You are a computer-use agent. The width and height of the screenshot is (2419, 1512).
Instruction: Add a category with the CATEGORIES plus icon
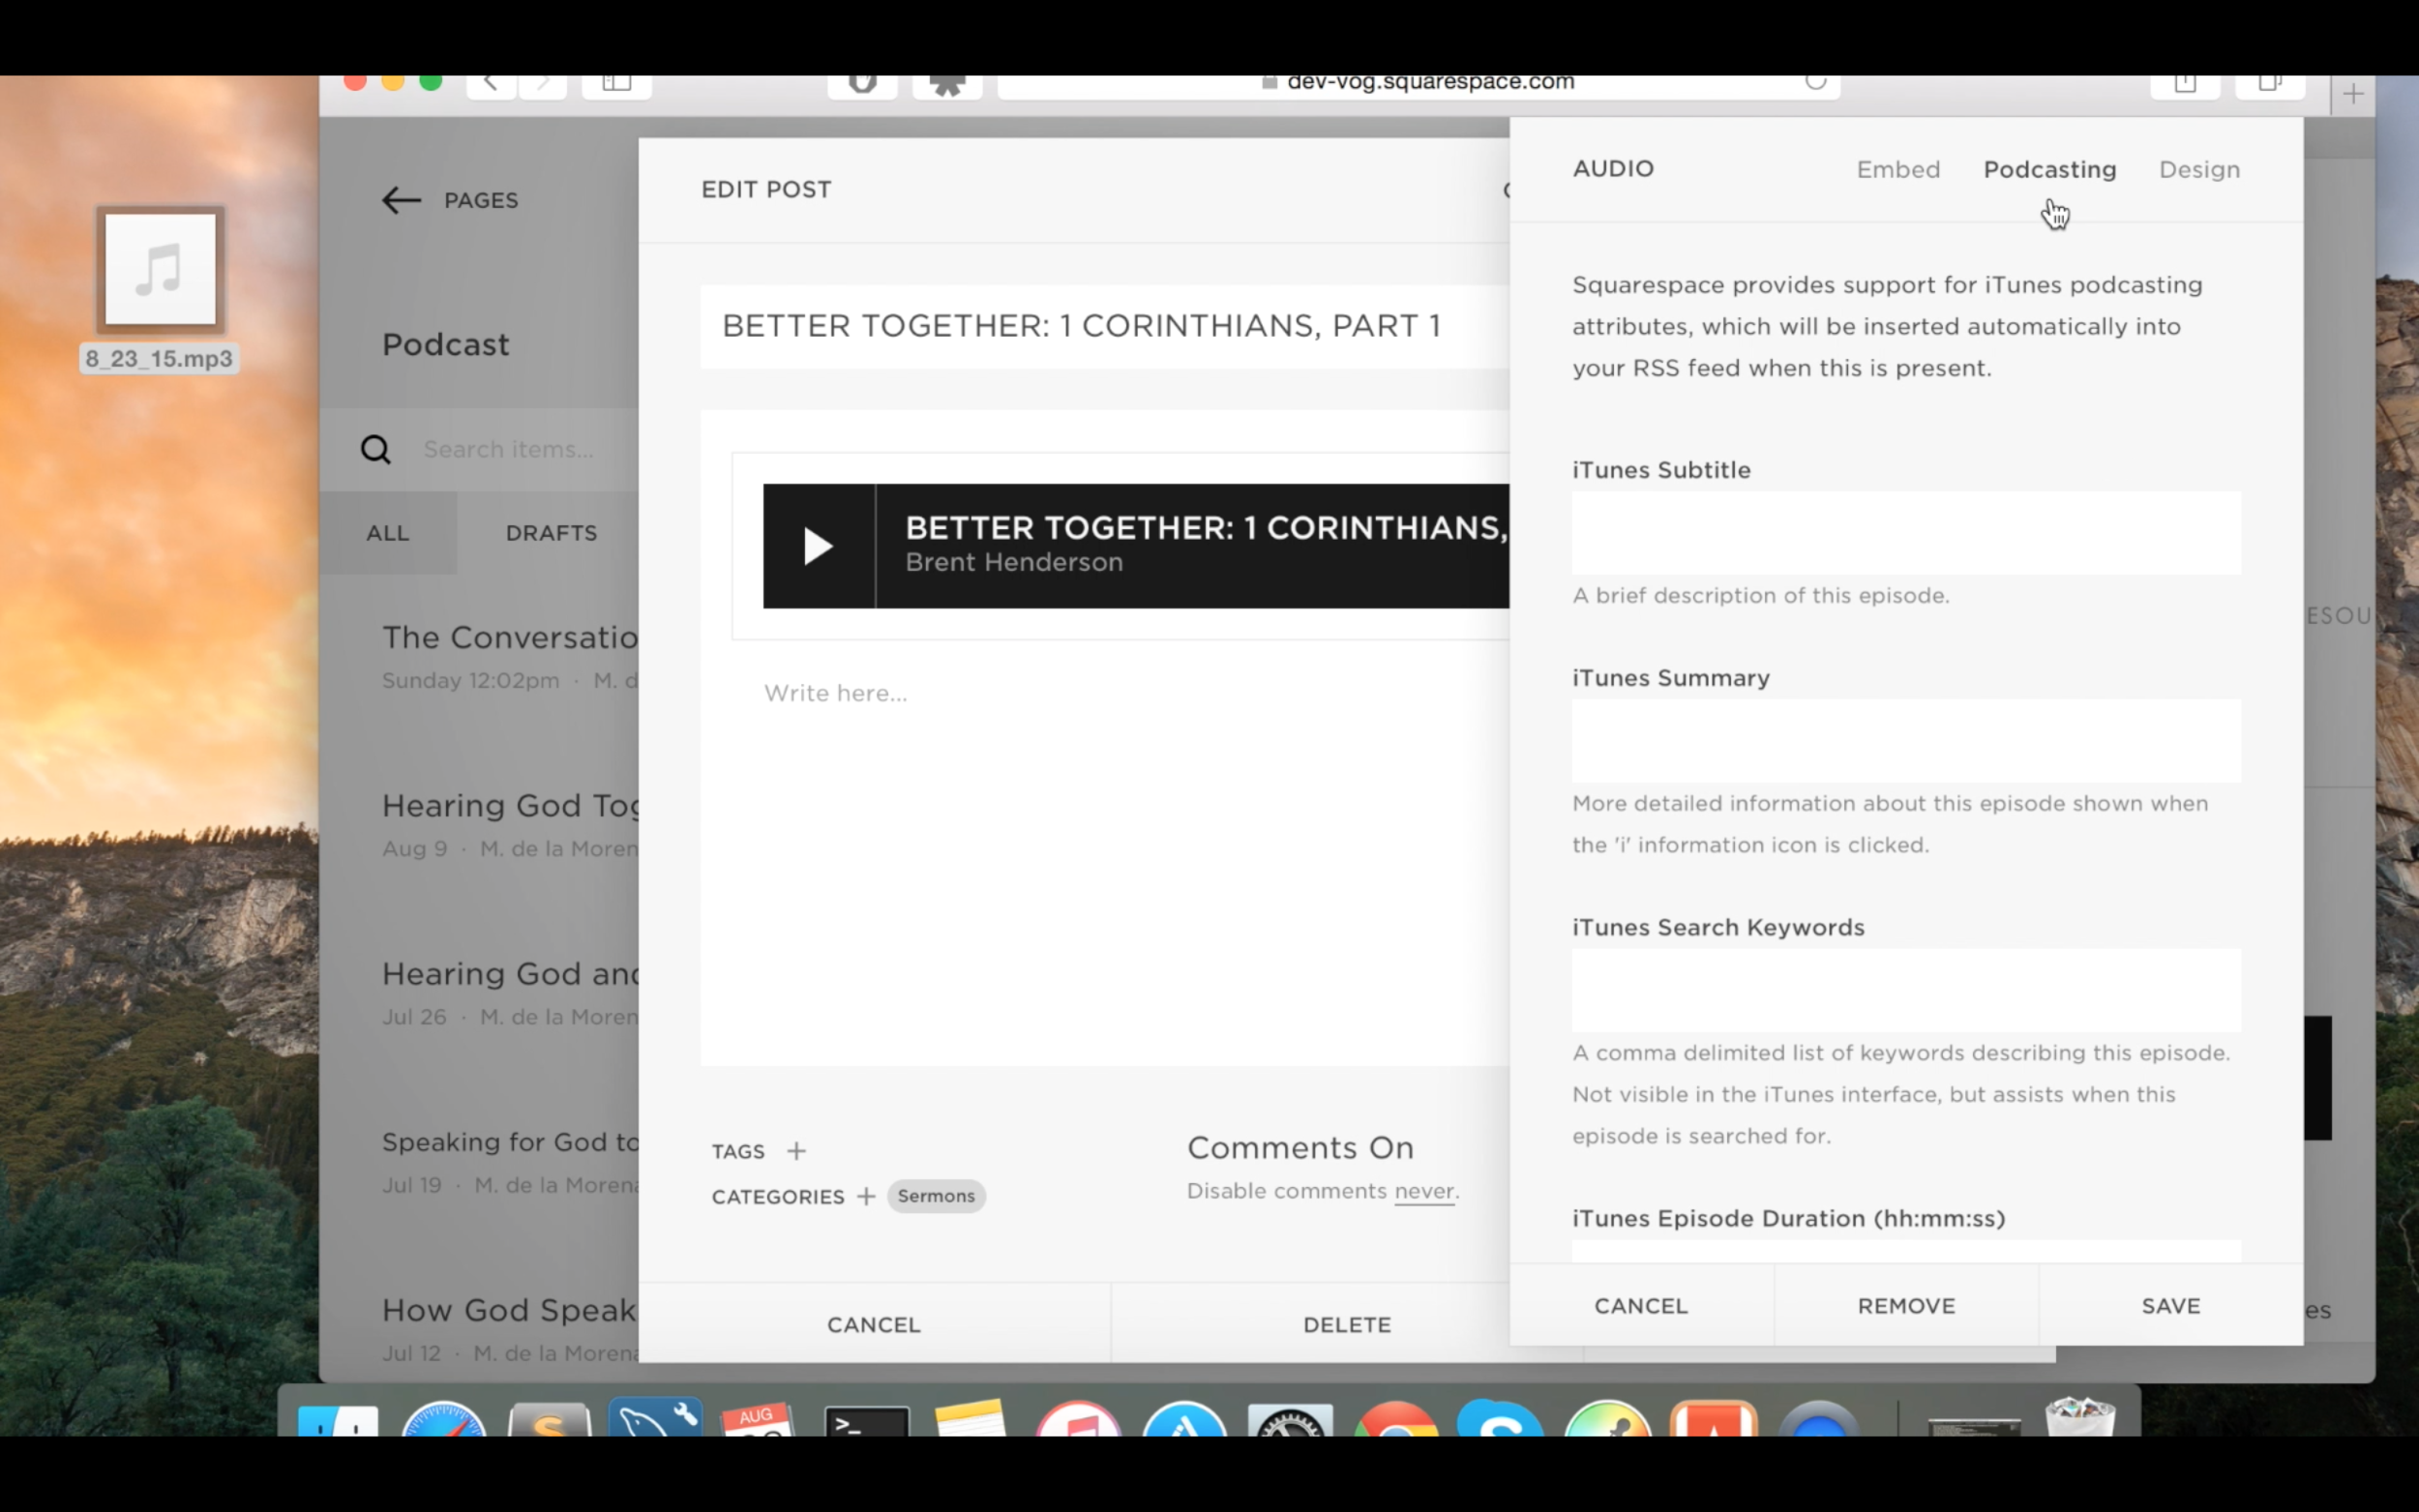(866, 1196)
